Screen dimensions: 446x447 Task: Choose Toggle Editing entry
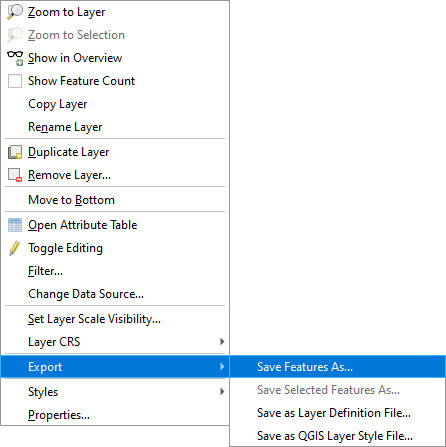115,248
